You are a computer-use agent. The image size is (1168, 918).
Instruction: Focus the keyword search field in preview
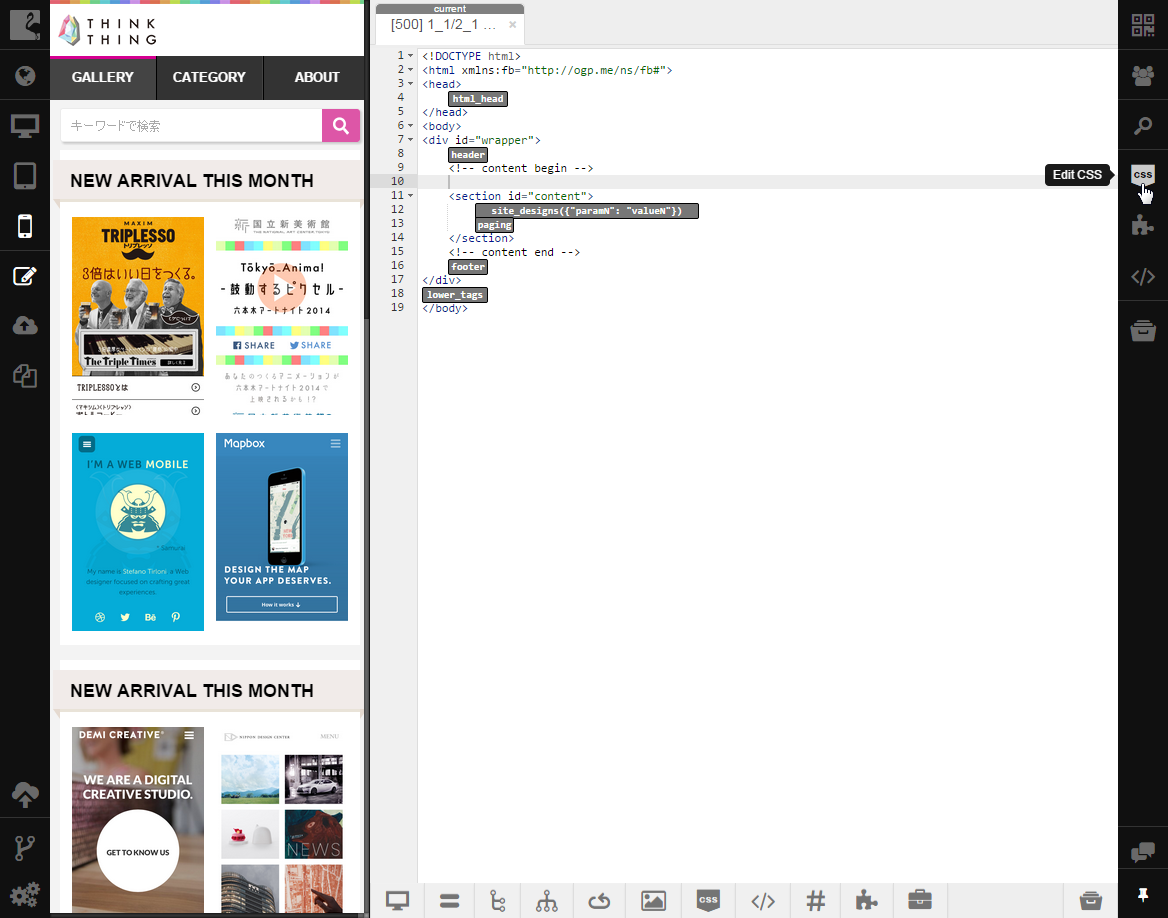[x=191, y=126]
